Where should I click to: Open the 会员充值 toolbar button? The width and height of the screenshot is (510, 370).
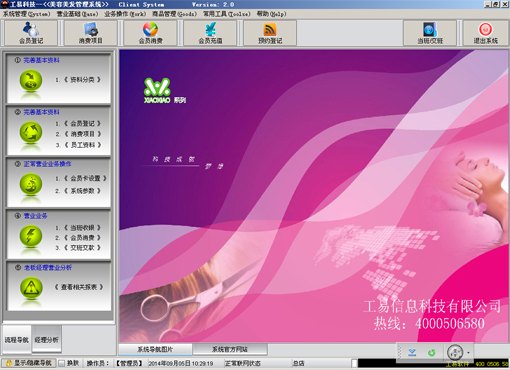[x=210, y=33]
